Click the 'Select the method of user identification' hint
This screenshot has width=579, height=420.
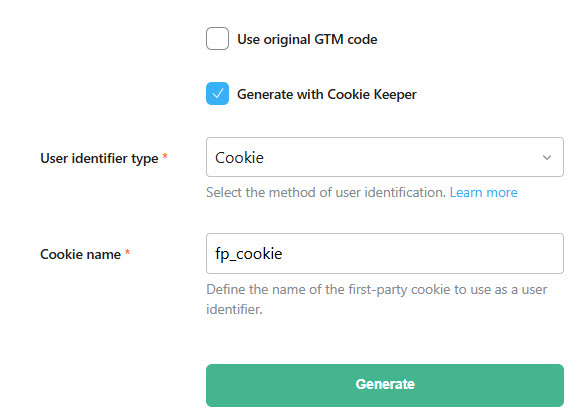coord(326,192)
